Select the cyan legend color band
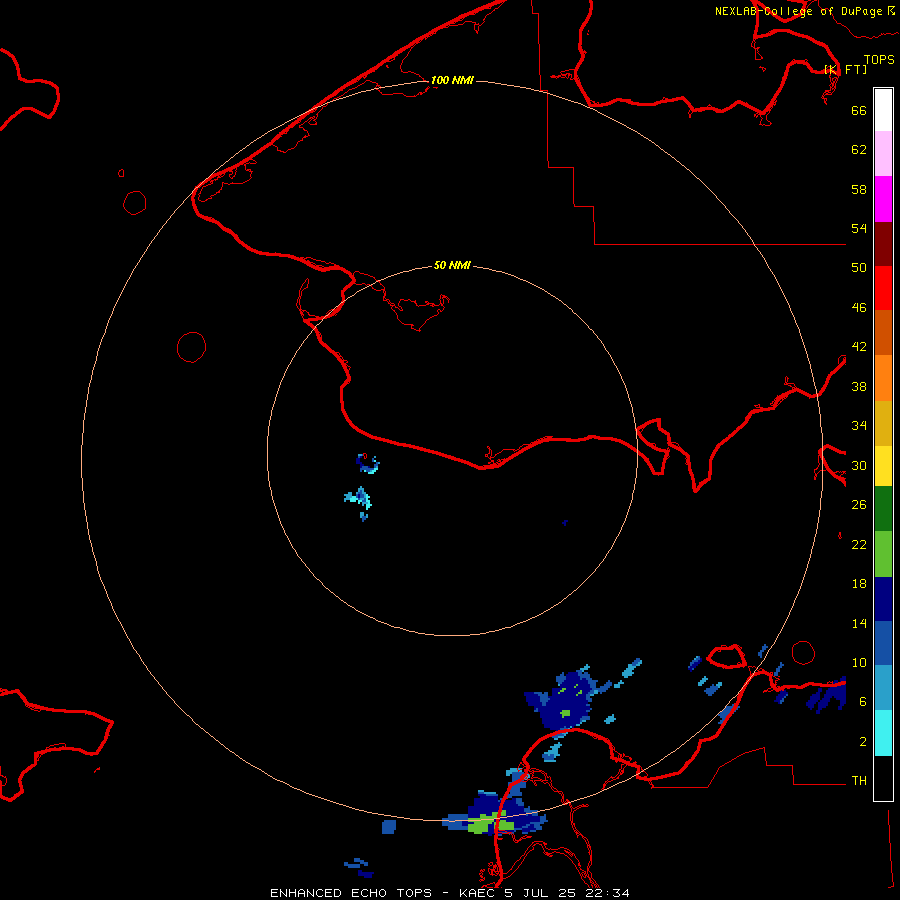The height and width of the screenshot is (900, 900). pyautogui.click(x=883, y=733)
